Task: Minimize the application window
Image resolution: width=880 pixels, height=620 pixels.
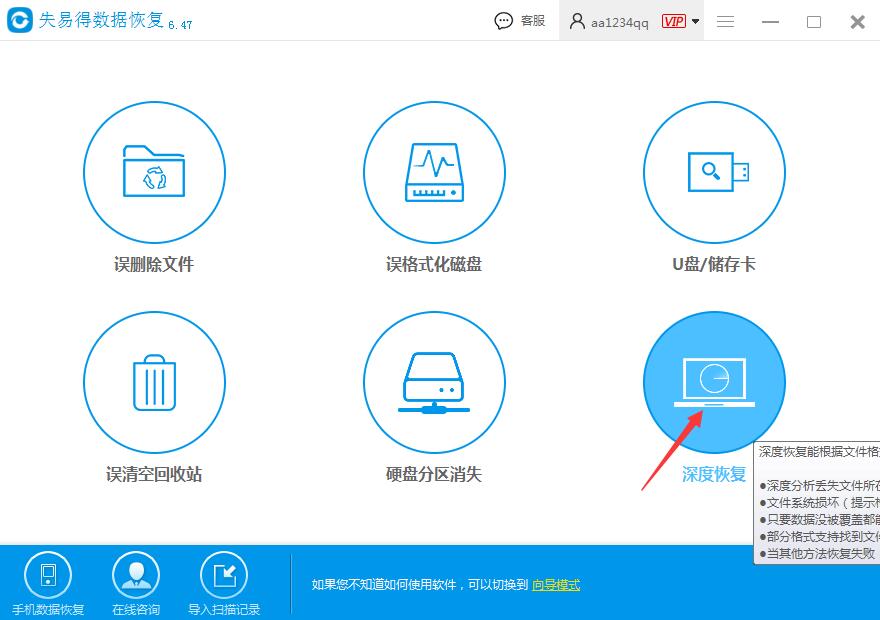Action: click(770, 22)
